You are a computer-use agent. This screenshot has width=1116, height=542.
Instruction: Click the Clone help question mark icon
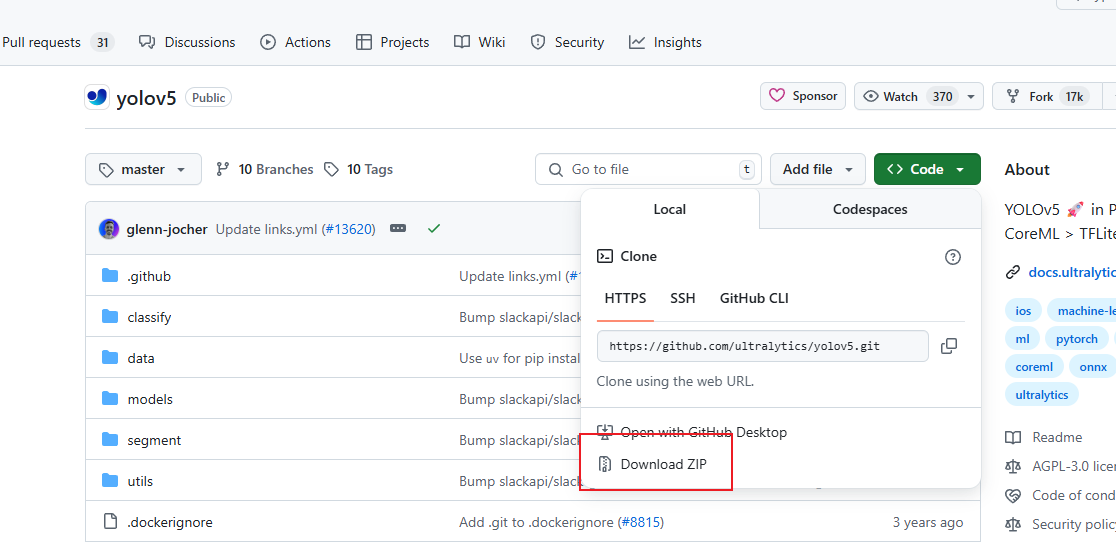tap(952, 257)
